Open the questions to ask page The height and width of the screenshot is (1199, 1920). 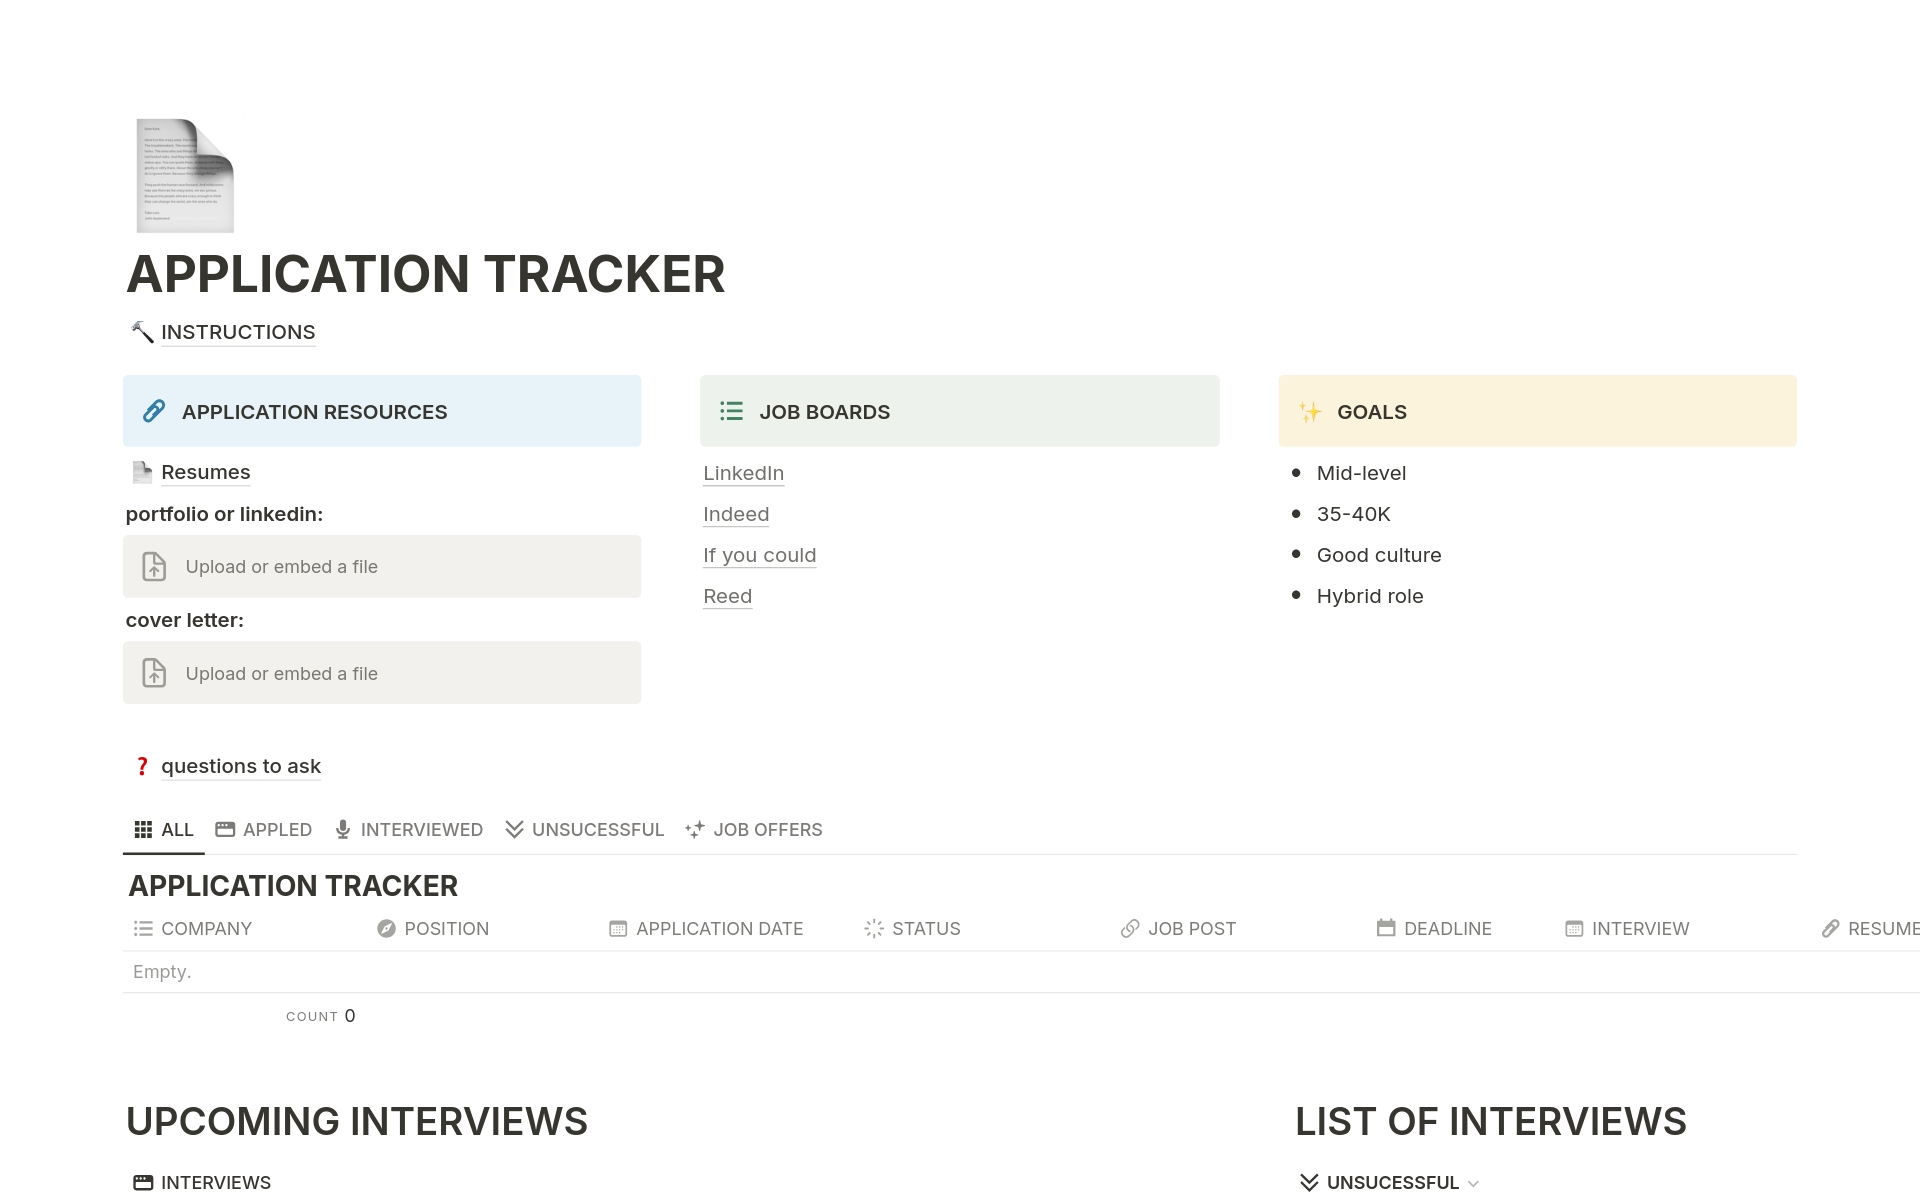pyautogui.click(x=240, y=766)
